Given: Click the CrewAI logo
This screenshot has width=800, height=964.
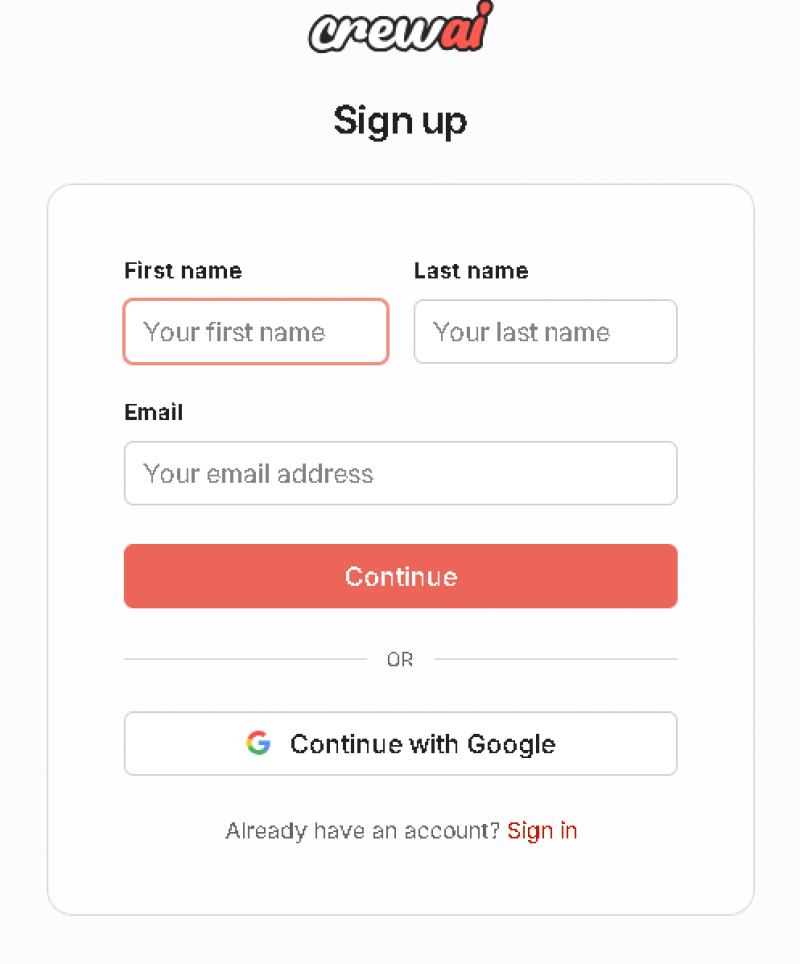Looking at the screenshot, I should point(400,28).
